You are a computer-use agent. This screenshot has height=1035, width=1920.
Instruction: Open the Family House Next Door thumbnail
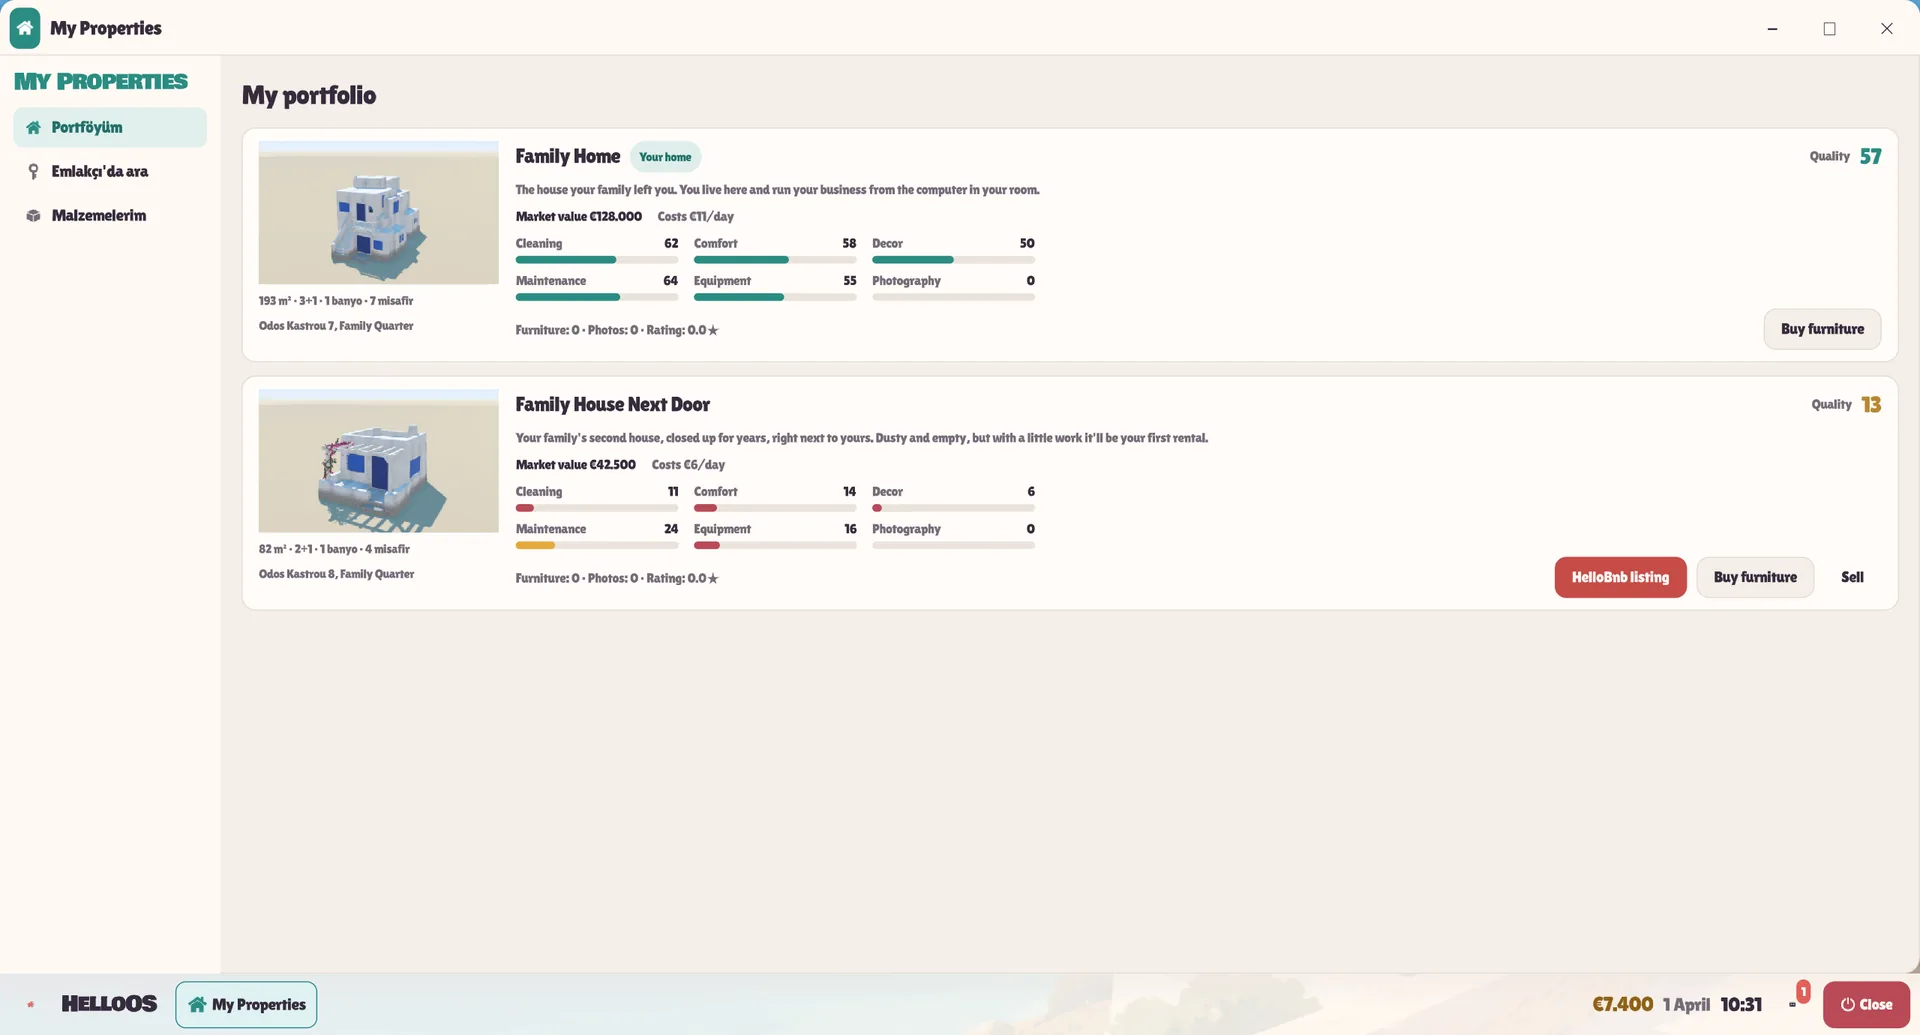click(x=378, y=461)
